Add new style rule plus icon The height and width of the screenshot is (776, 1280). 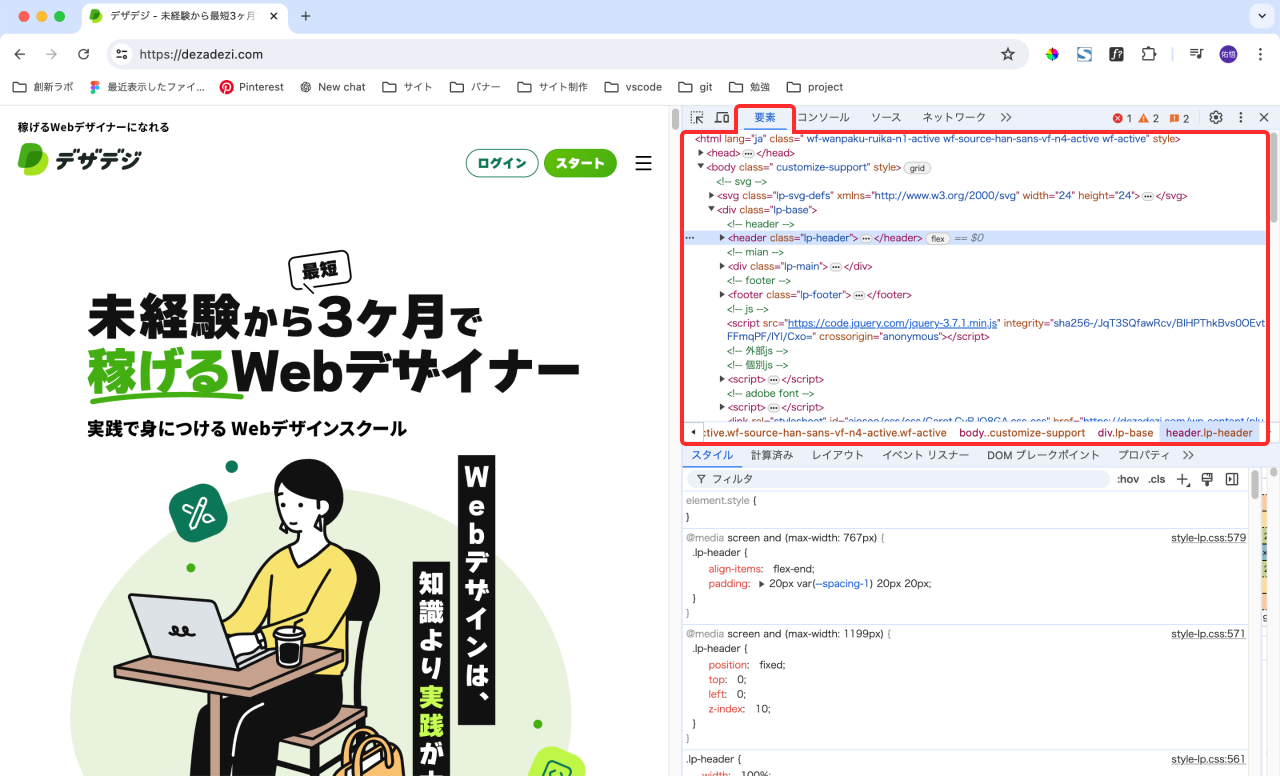[1183, 480]
